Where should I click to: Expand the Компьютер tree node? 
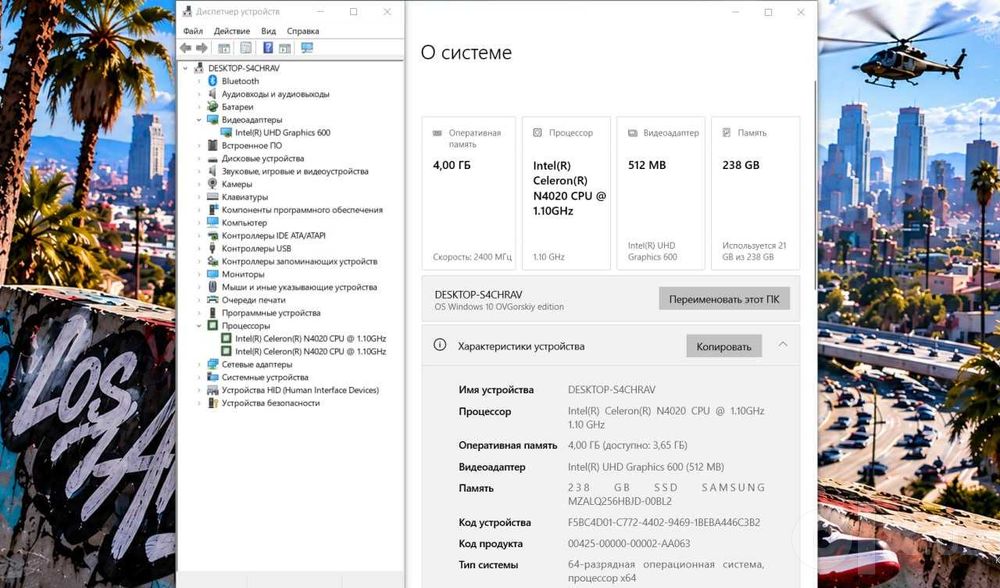(198, 223)
